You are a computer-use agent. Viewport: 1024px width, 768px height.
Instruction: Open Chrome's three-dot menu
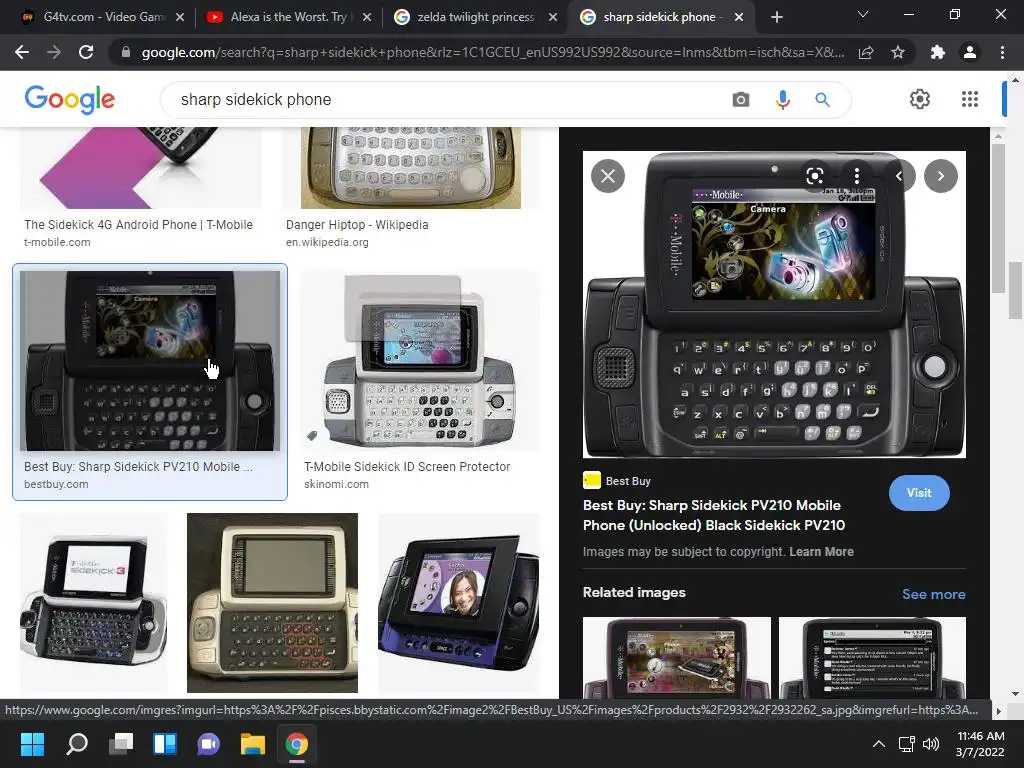pyautogui.click(x=1002, y=52)
